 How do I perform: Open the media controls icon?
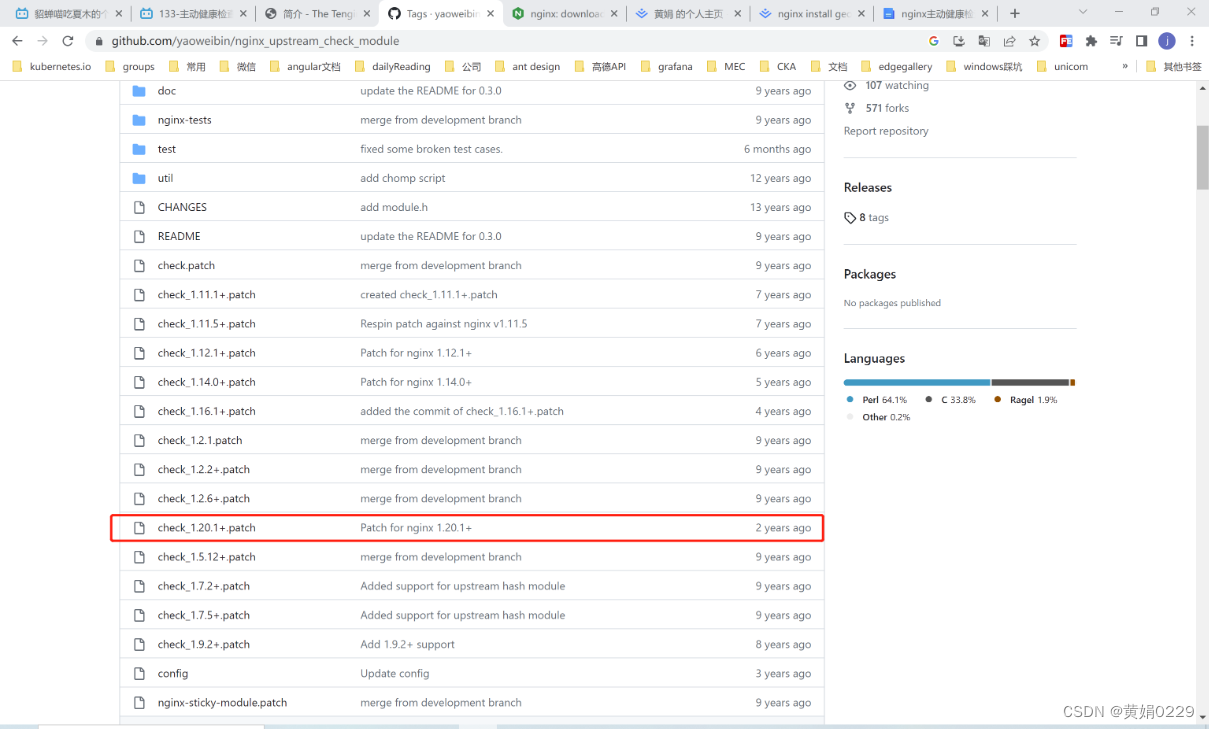coord(1116,41)
